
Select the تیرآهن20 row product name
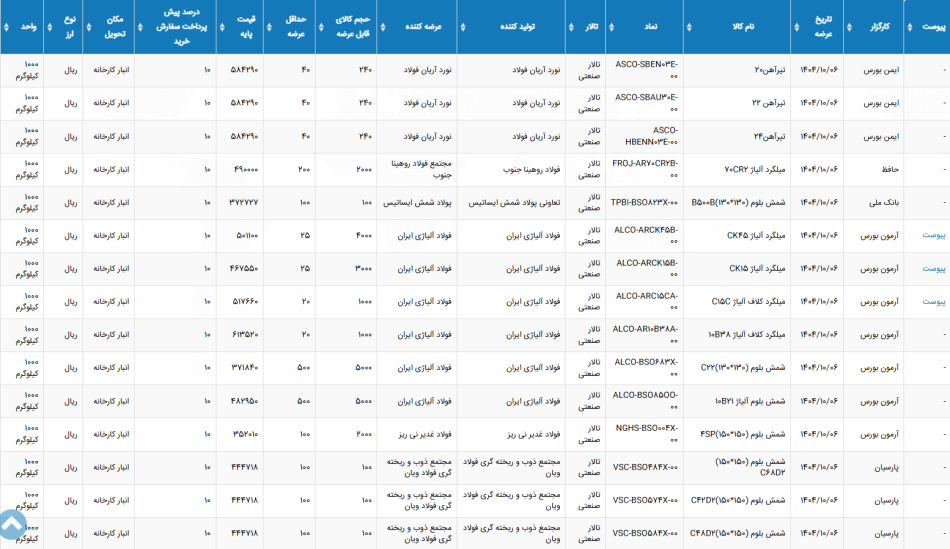(x=769, y=70)
